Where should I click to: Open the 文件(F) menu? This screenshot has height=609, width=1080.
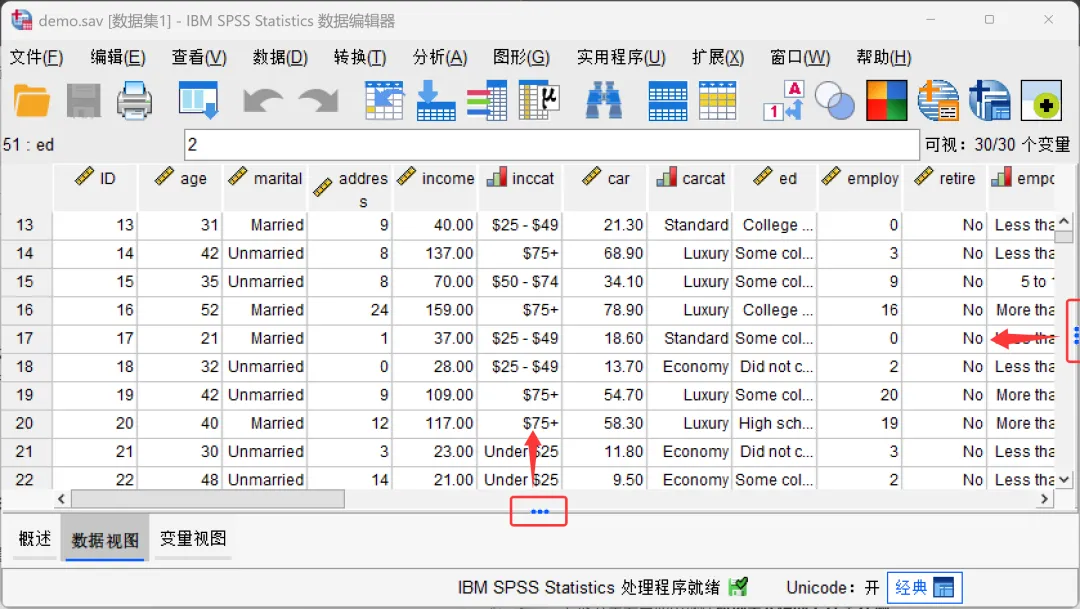[x=37, y=57]
